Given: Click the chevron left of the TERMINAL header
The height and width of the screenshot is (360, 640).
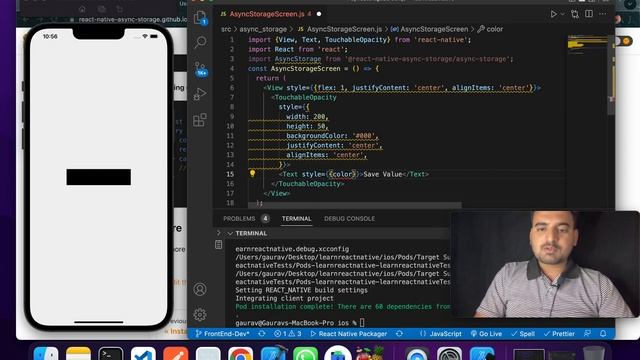Looking at the screenshot, I should coord(218,233).
